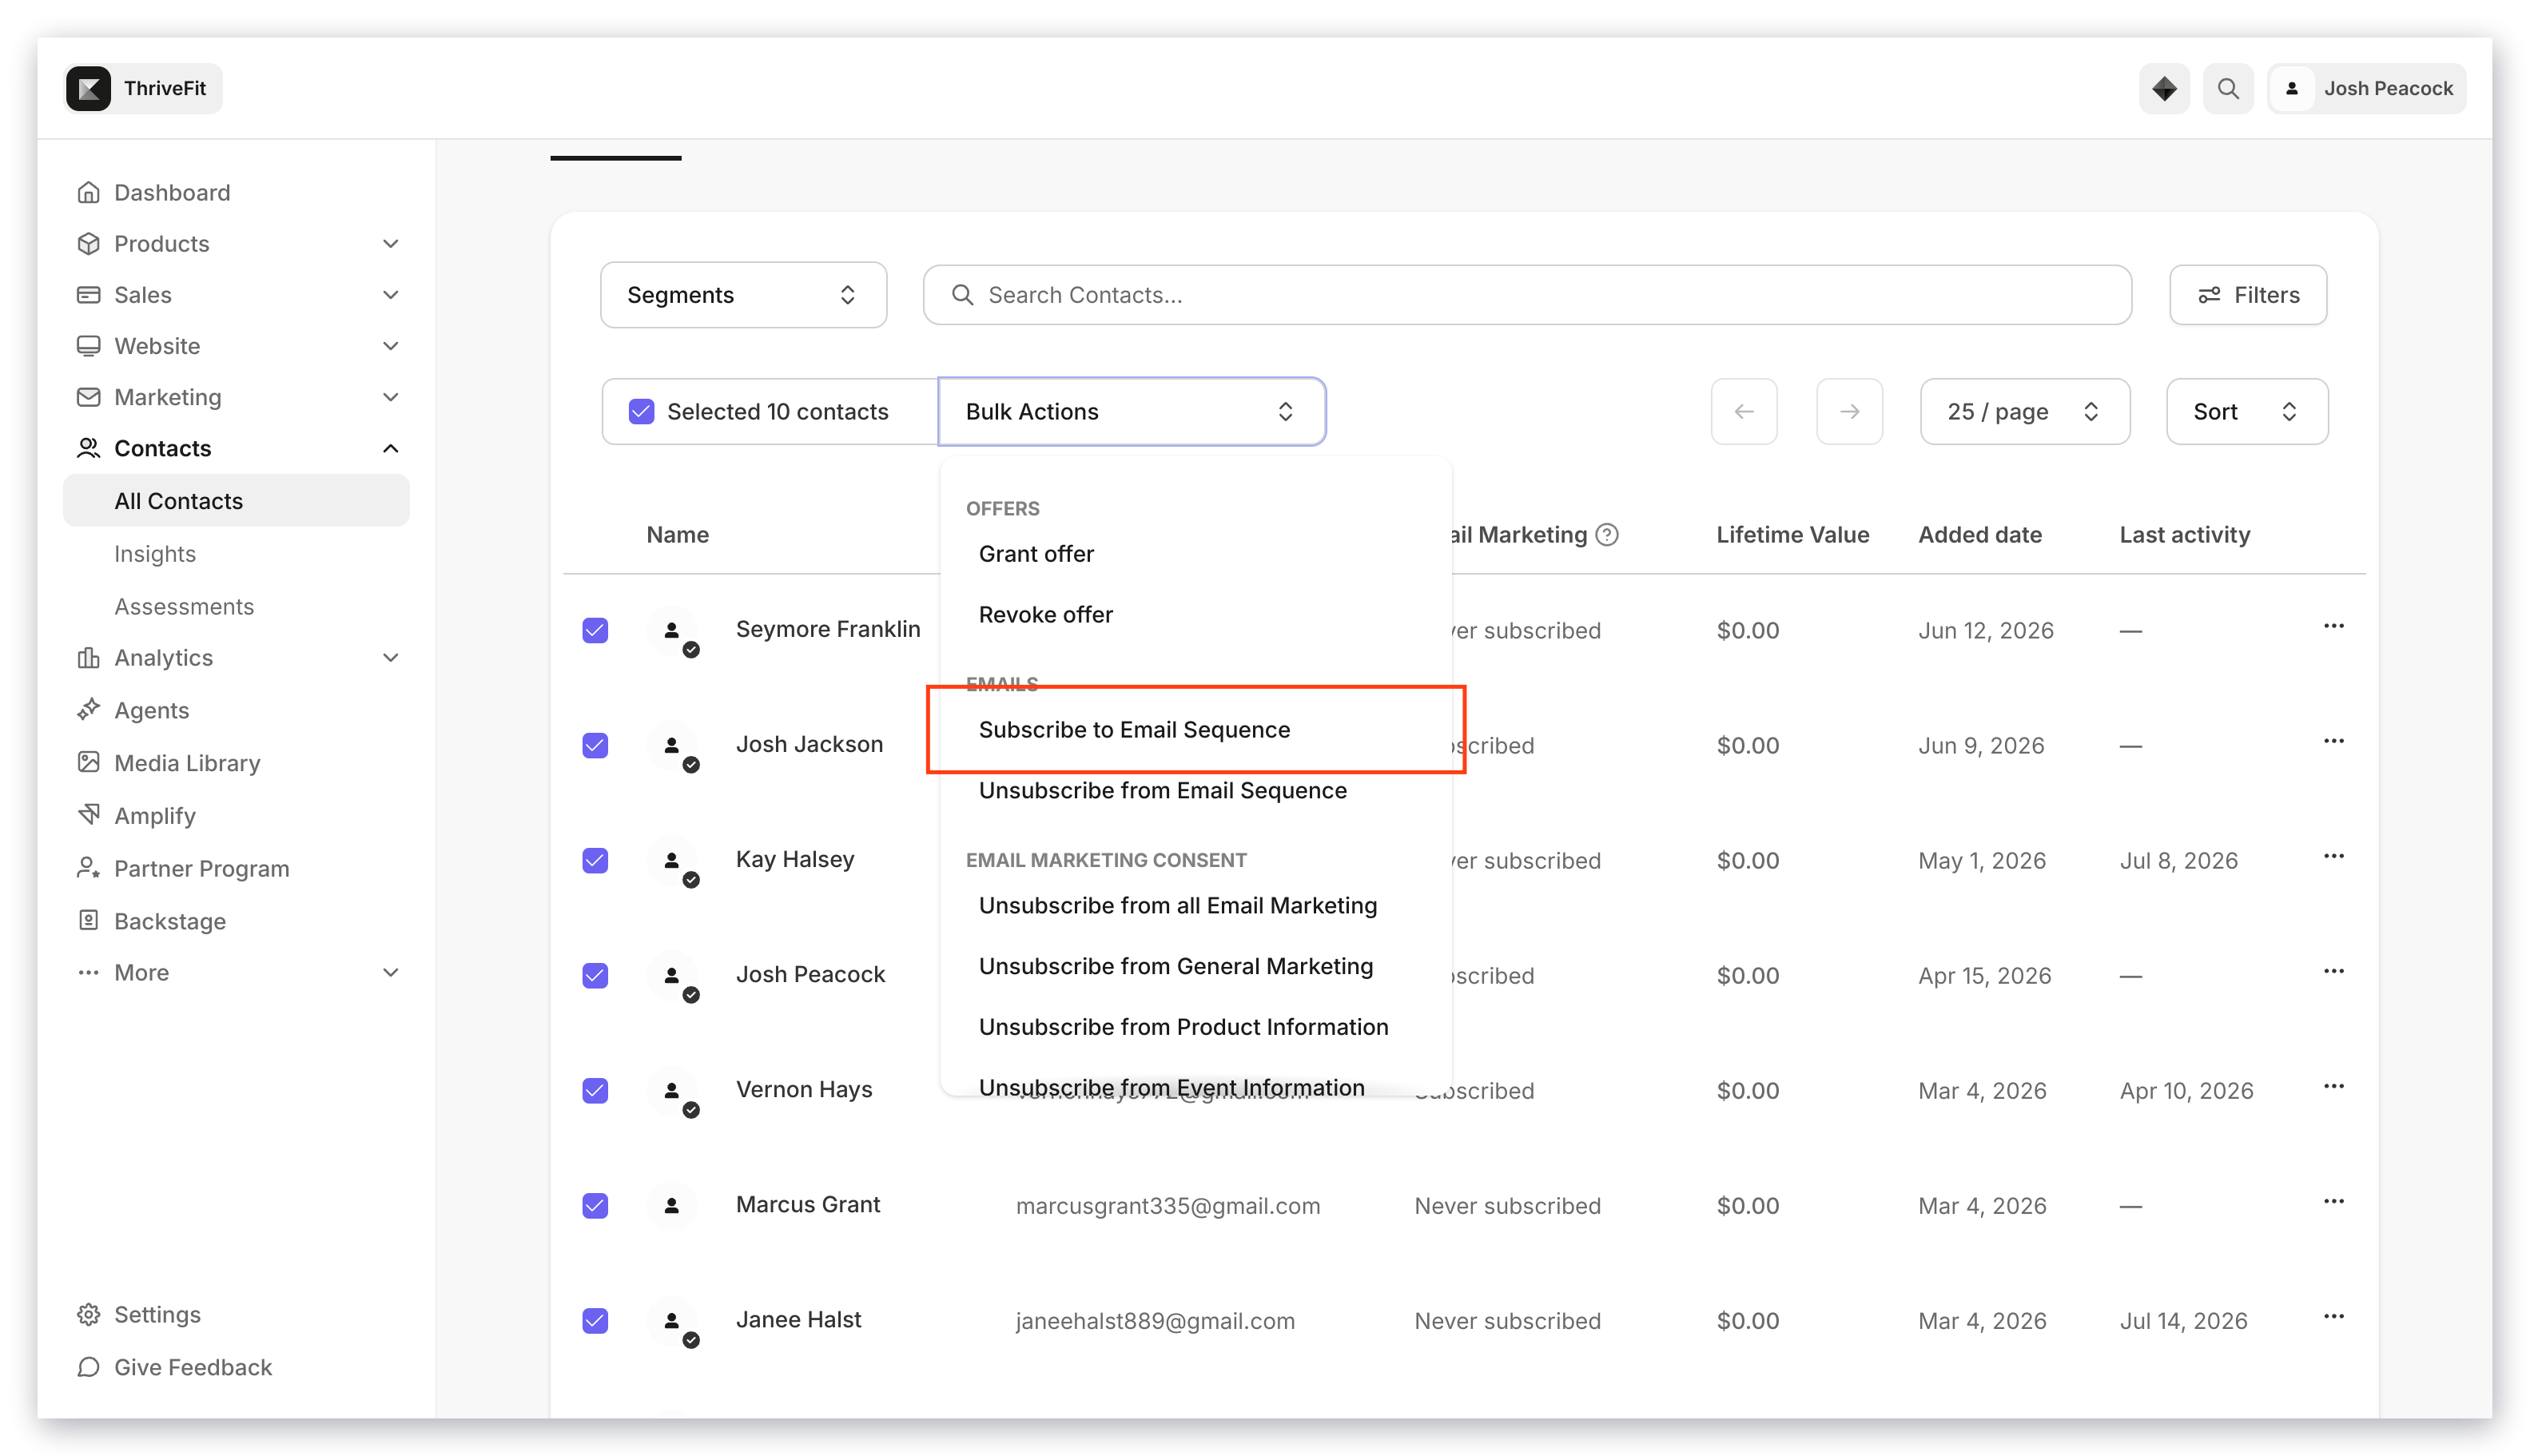Click the Search Contacts input field
Image resolution: width=2530 pixels, height=1456 pixels.
1526,294
